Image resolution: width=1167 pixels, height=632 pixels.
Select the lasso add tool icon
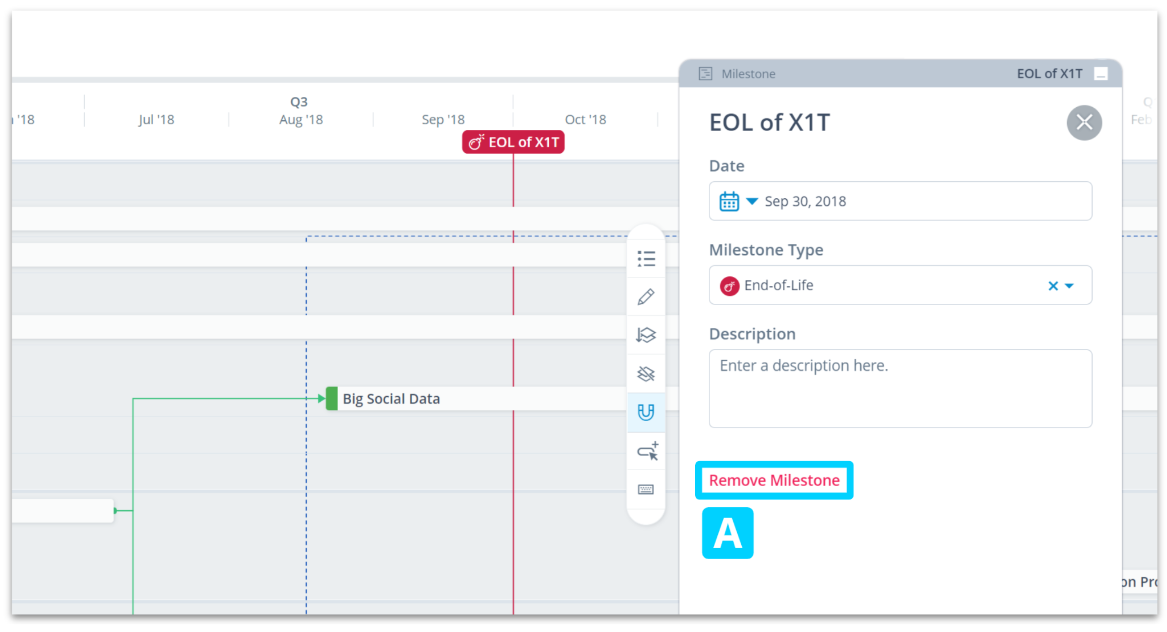pyautogui.click(x=646, y=451)
